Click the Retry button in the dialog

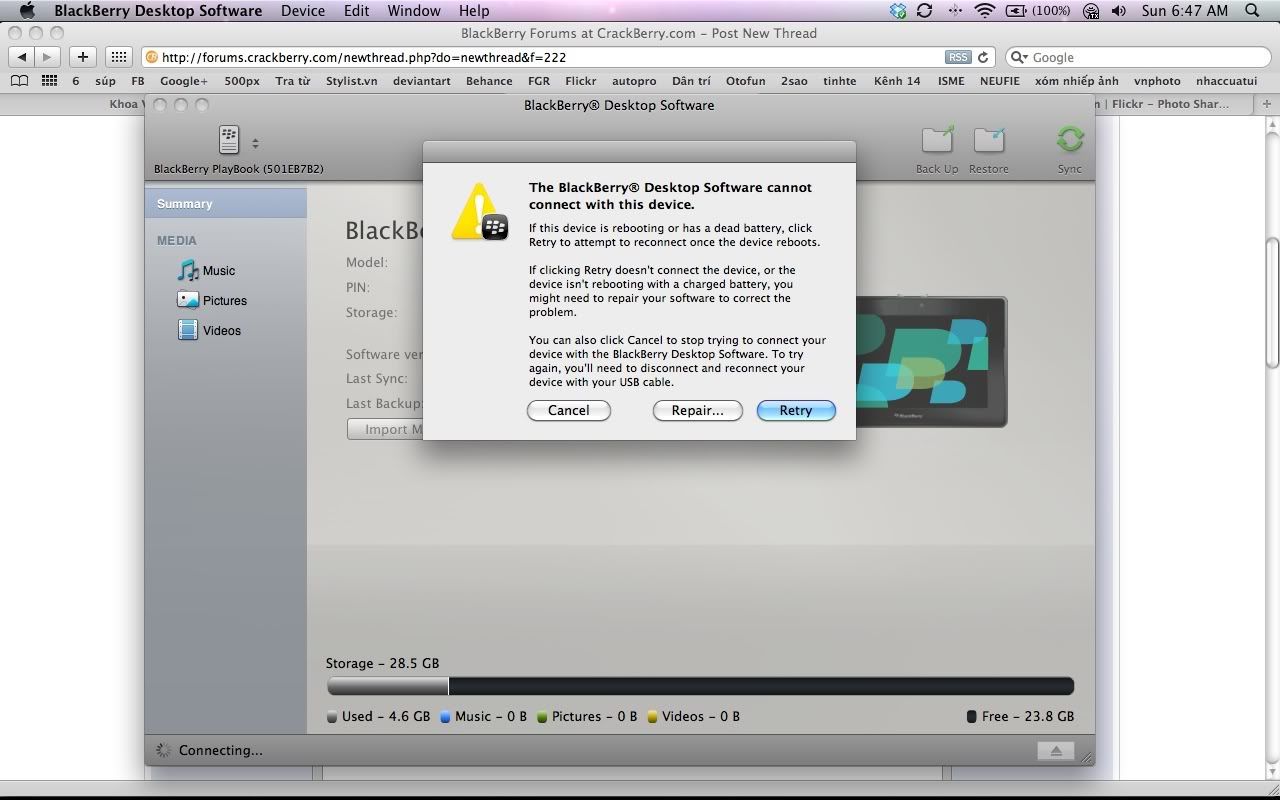click(x=796, y=410)
